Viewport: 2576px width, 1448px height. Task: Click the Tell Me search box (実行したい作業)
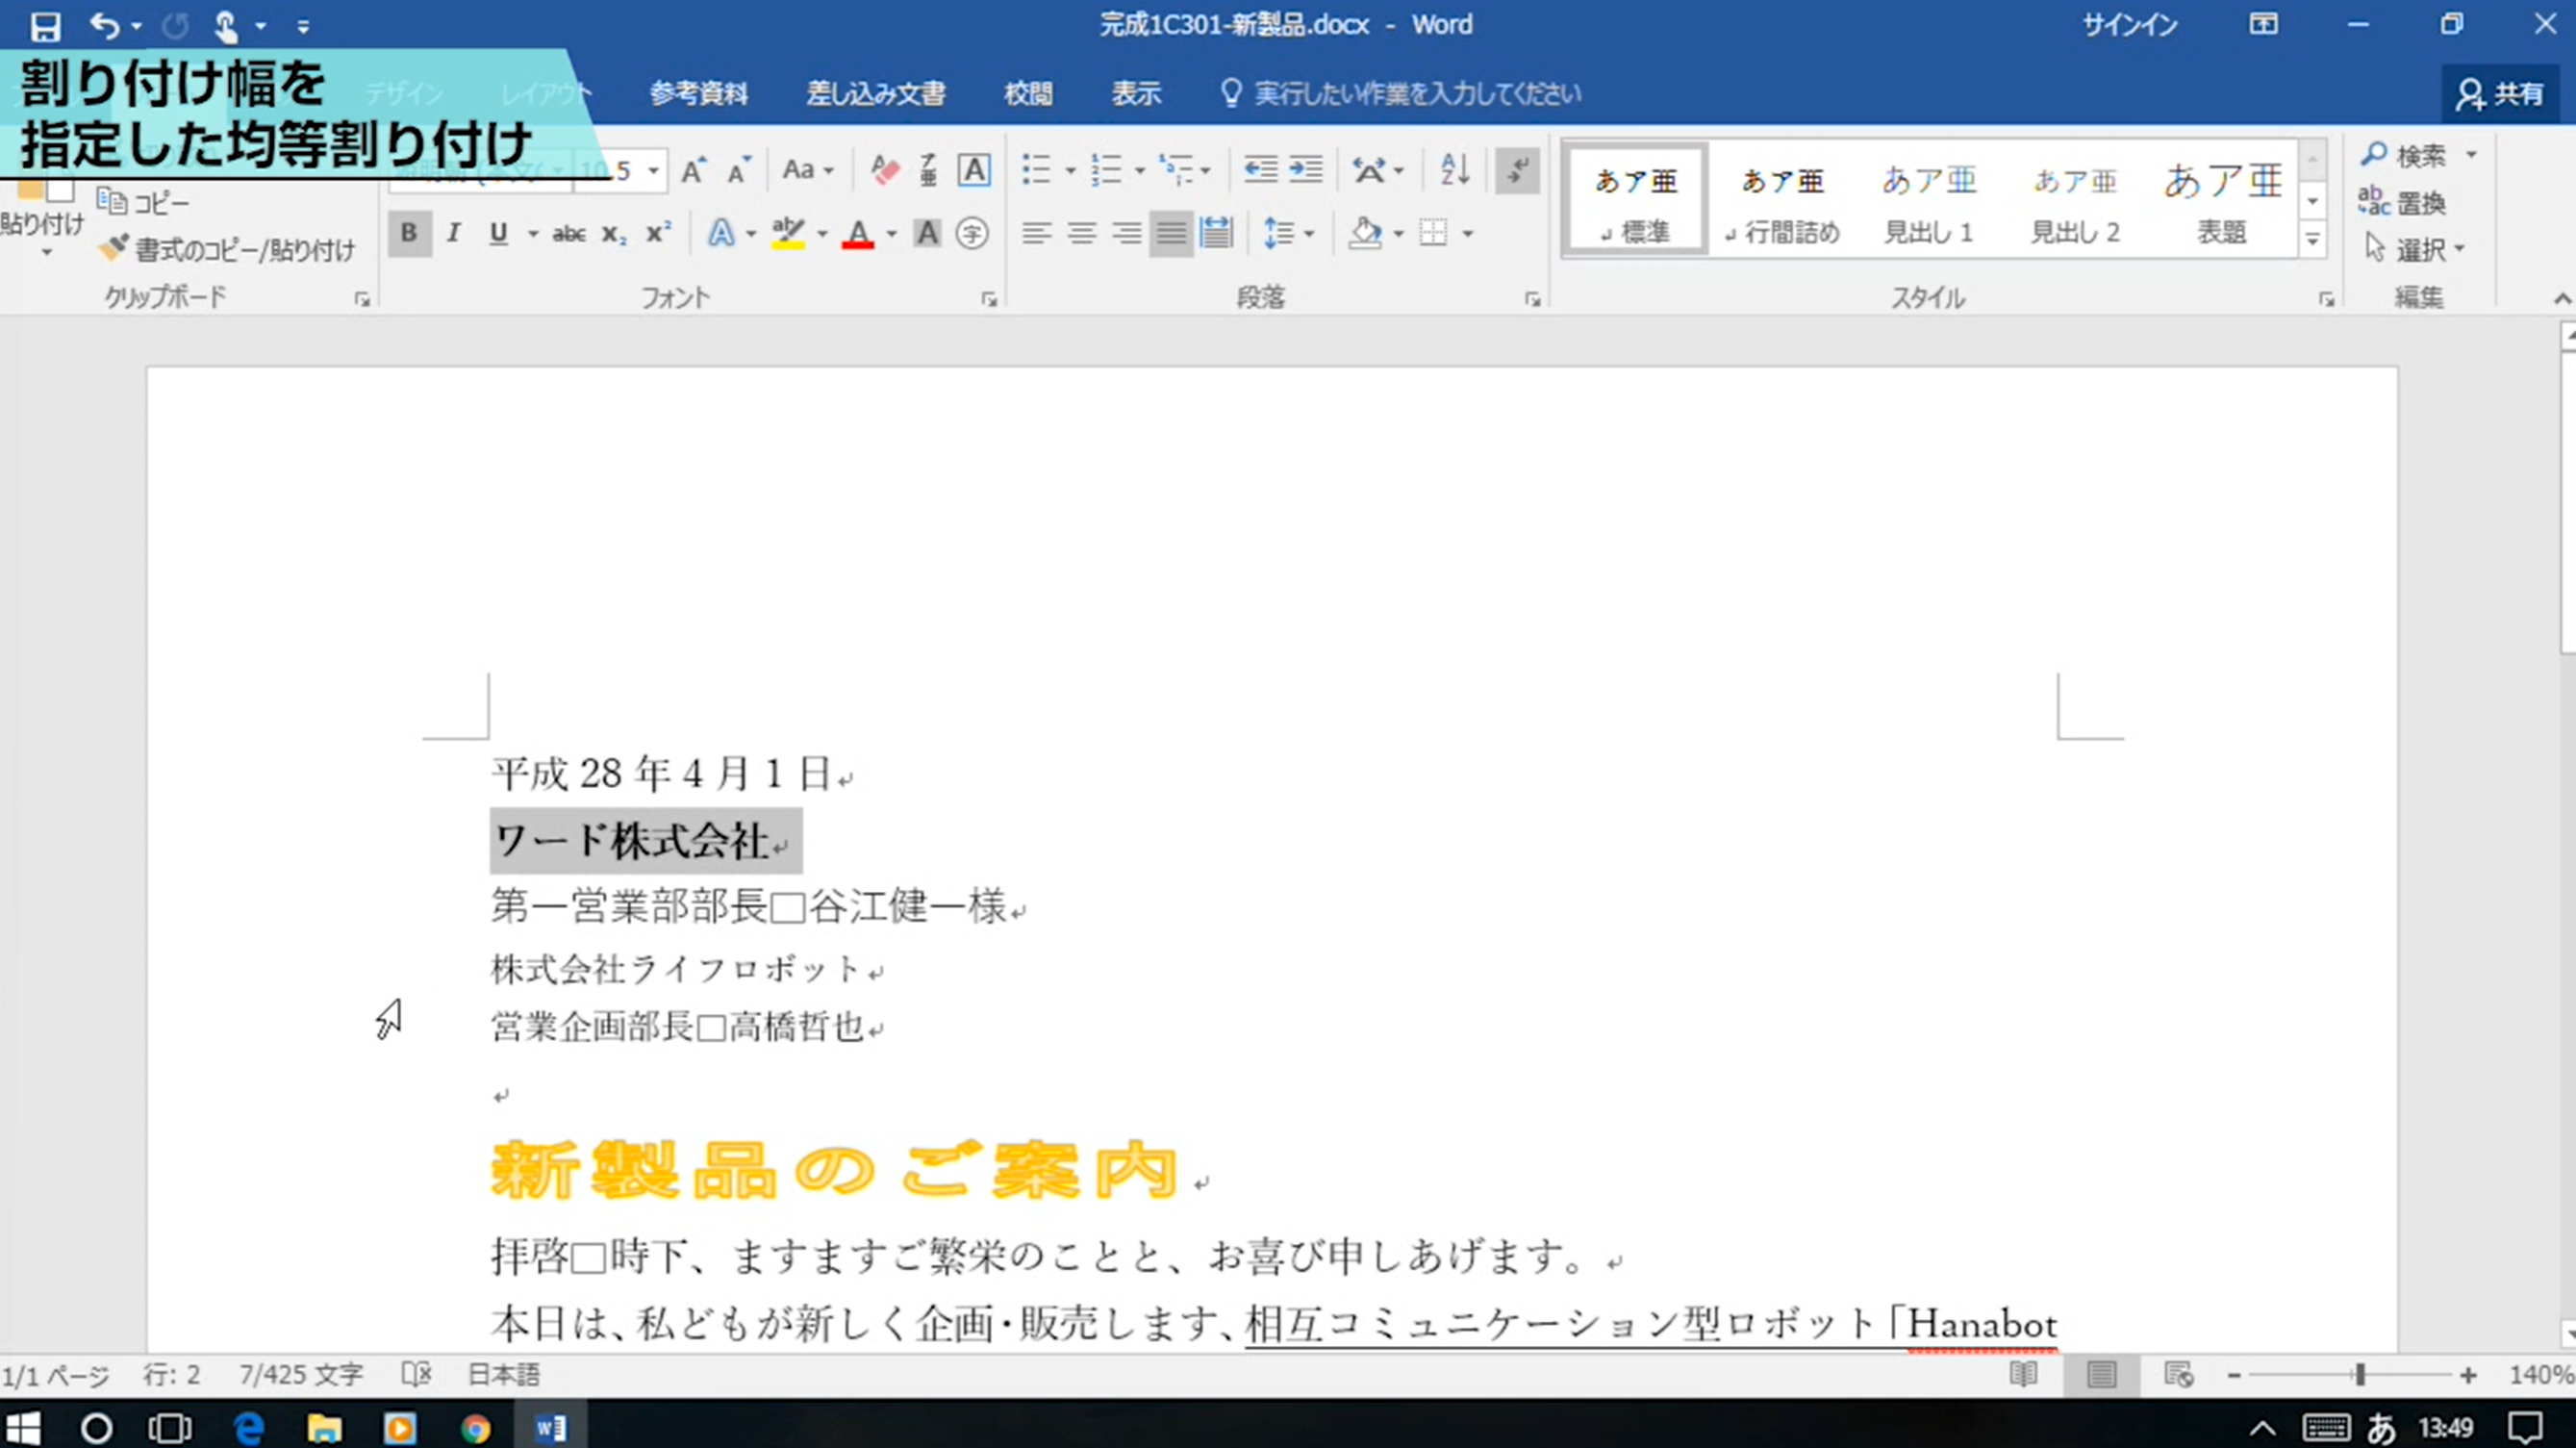pyautogui.click(x=1416, y=94)
